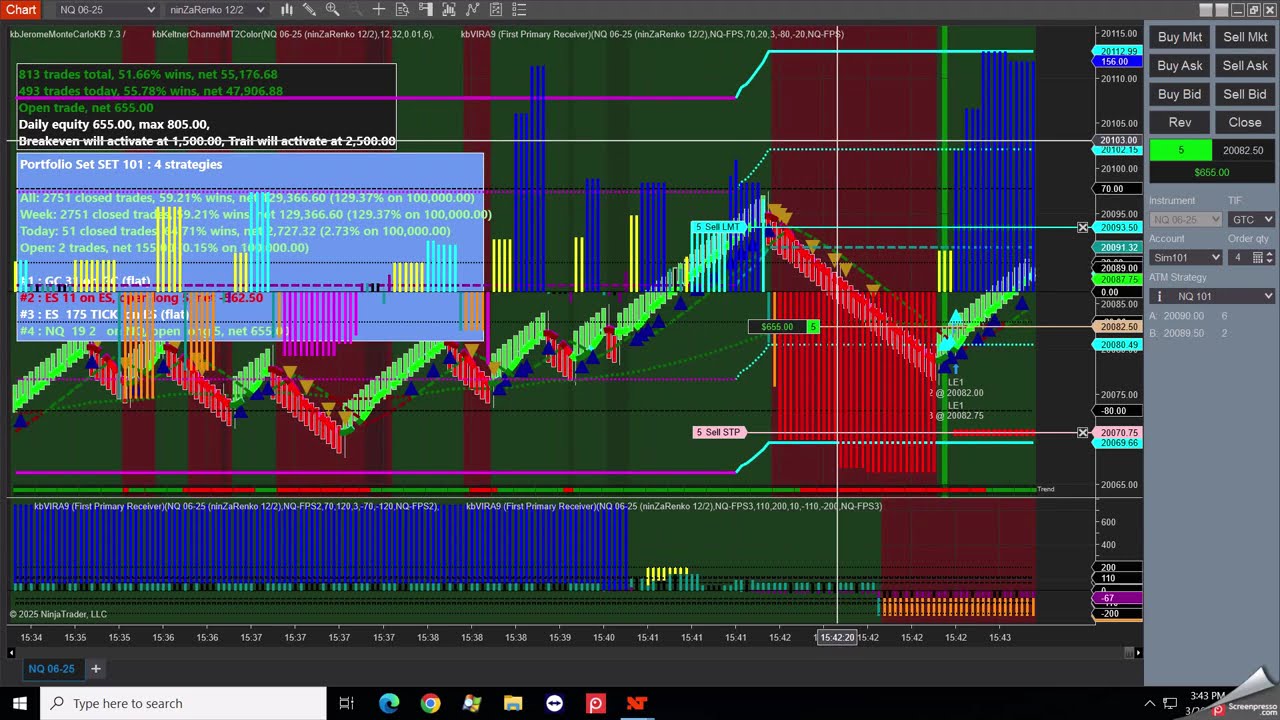1280x720 pixels.
Task: Click the Buy Bid button
Action: [x=1180, y=94]
